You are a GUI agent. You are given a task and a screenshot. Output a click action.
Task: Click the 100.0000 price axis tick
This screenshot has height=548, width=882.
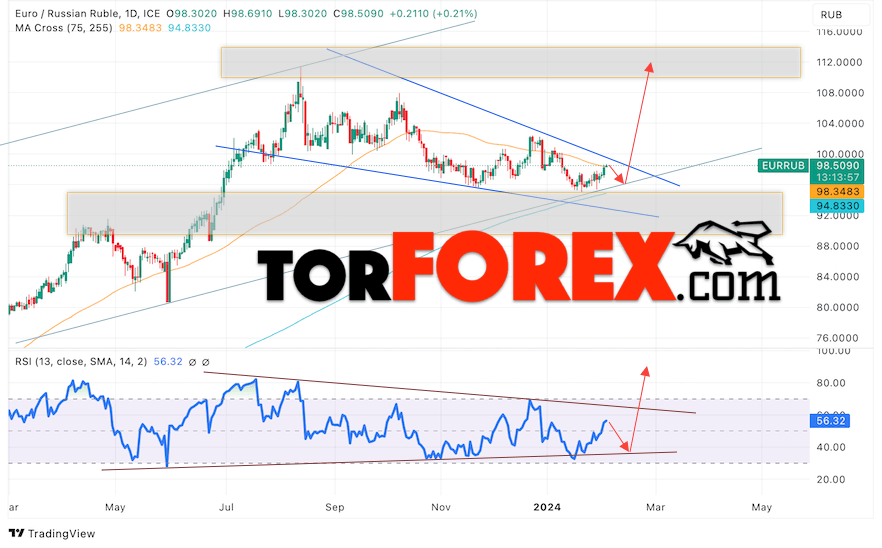pyautogui.click(x=839, y=154)
